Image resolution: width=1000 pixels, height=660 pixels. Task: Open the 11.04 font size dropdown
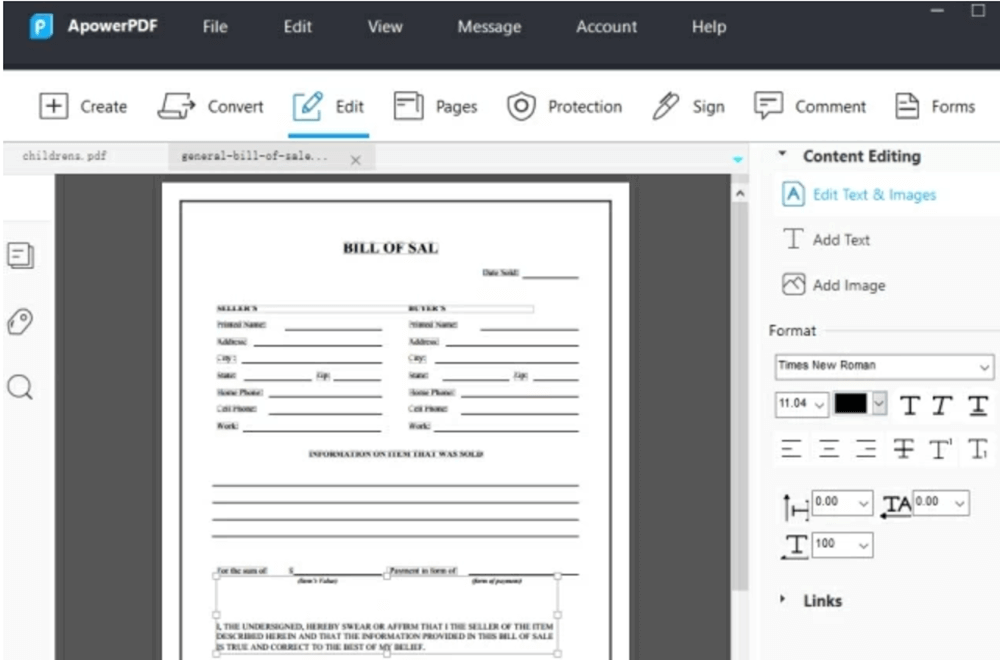[801, 404]
